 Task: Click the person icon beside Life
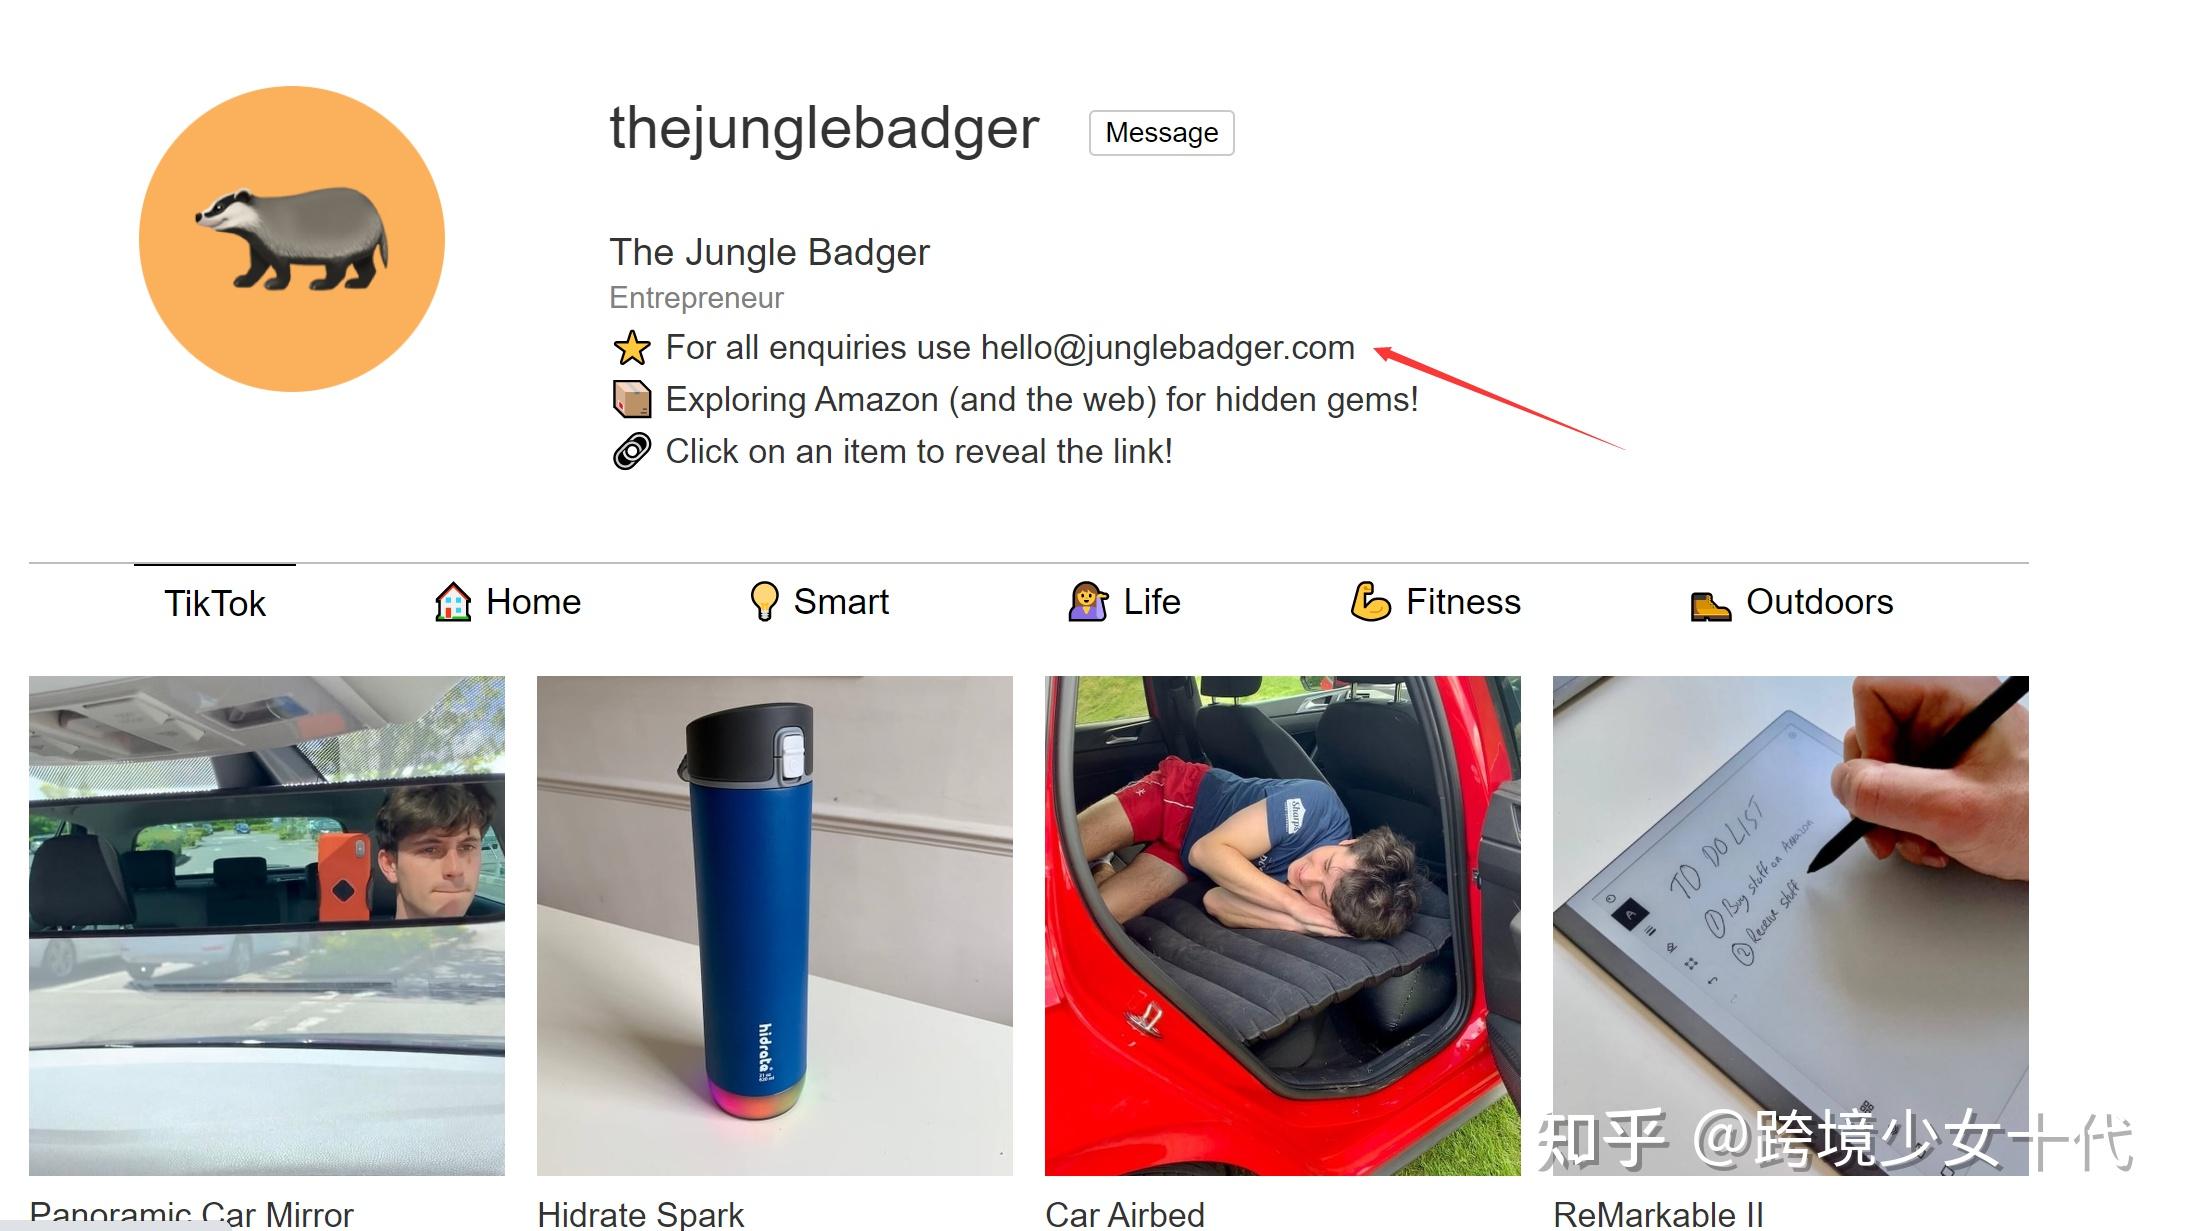click(1088, 602)
